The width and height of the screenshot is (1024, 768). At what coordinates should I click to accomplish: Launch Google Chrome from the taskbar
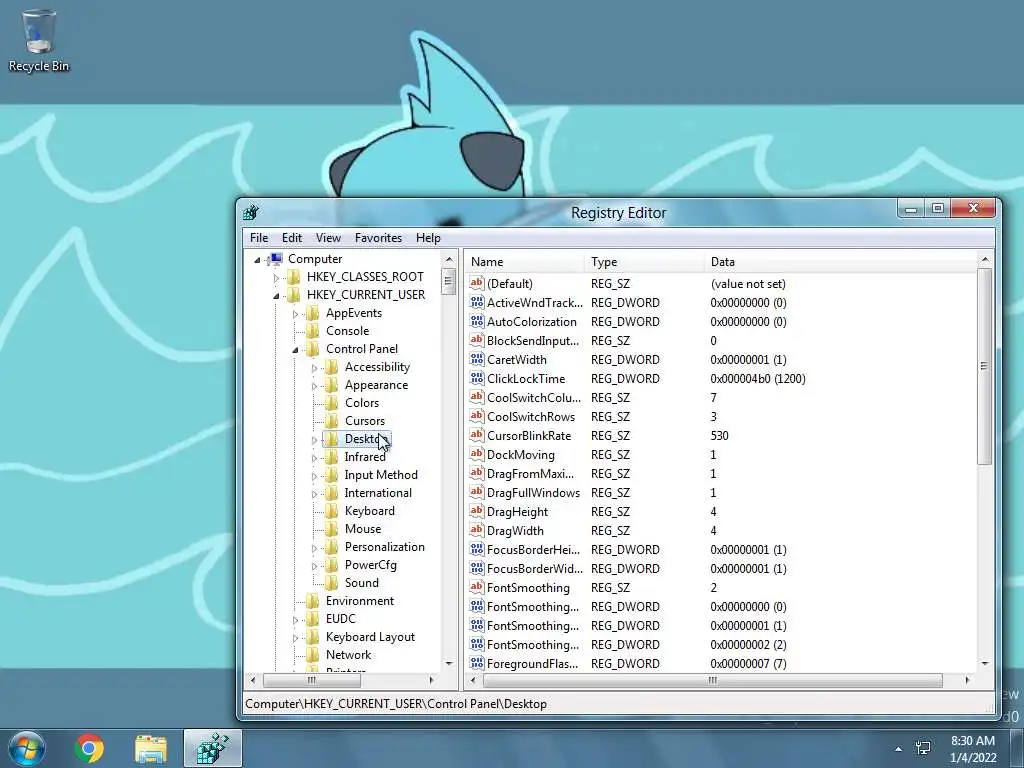[x=89, y=748]
